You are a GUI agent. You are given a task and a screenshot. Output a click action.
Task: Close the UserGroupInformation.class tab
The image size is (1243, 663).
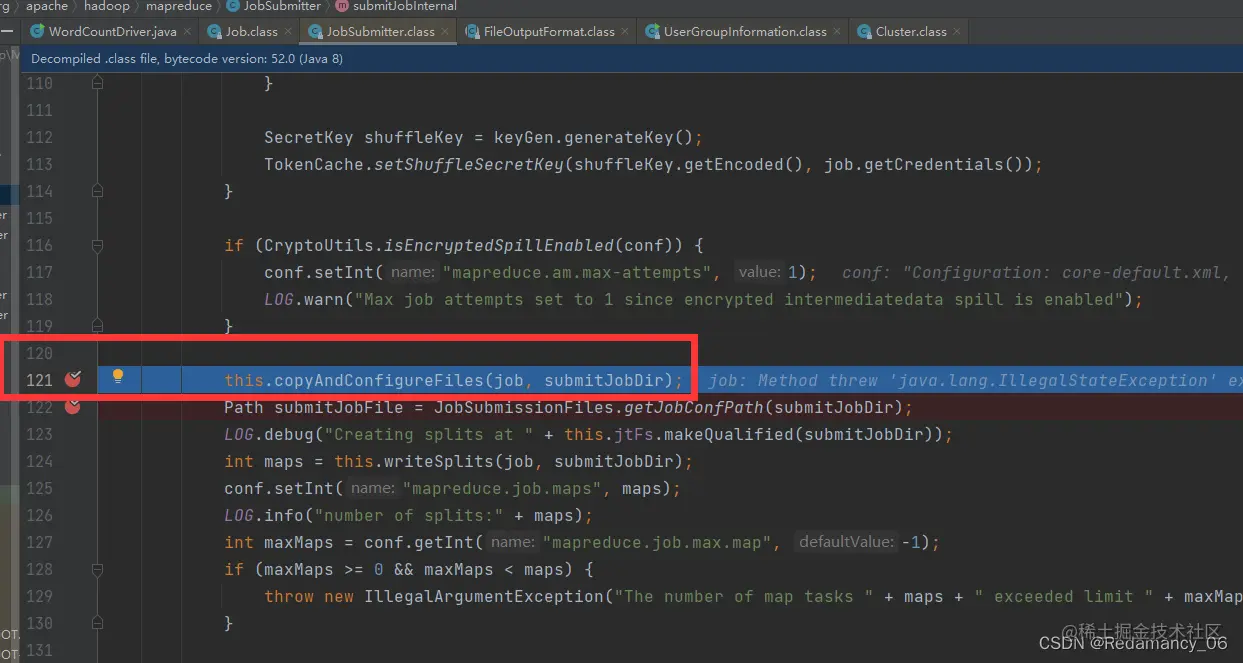point(837,32)
